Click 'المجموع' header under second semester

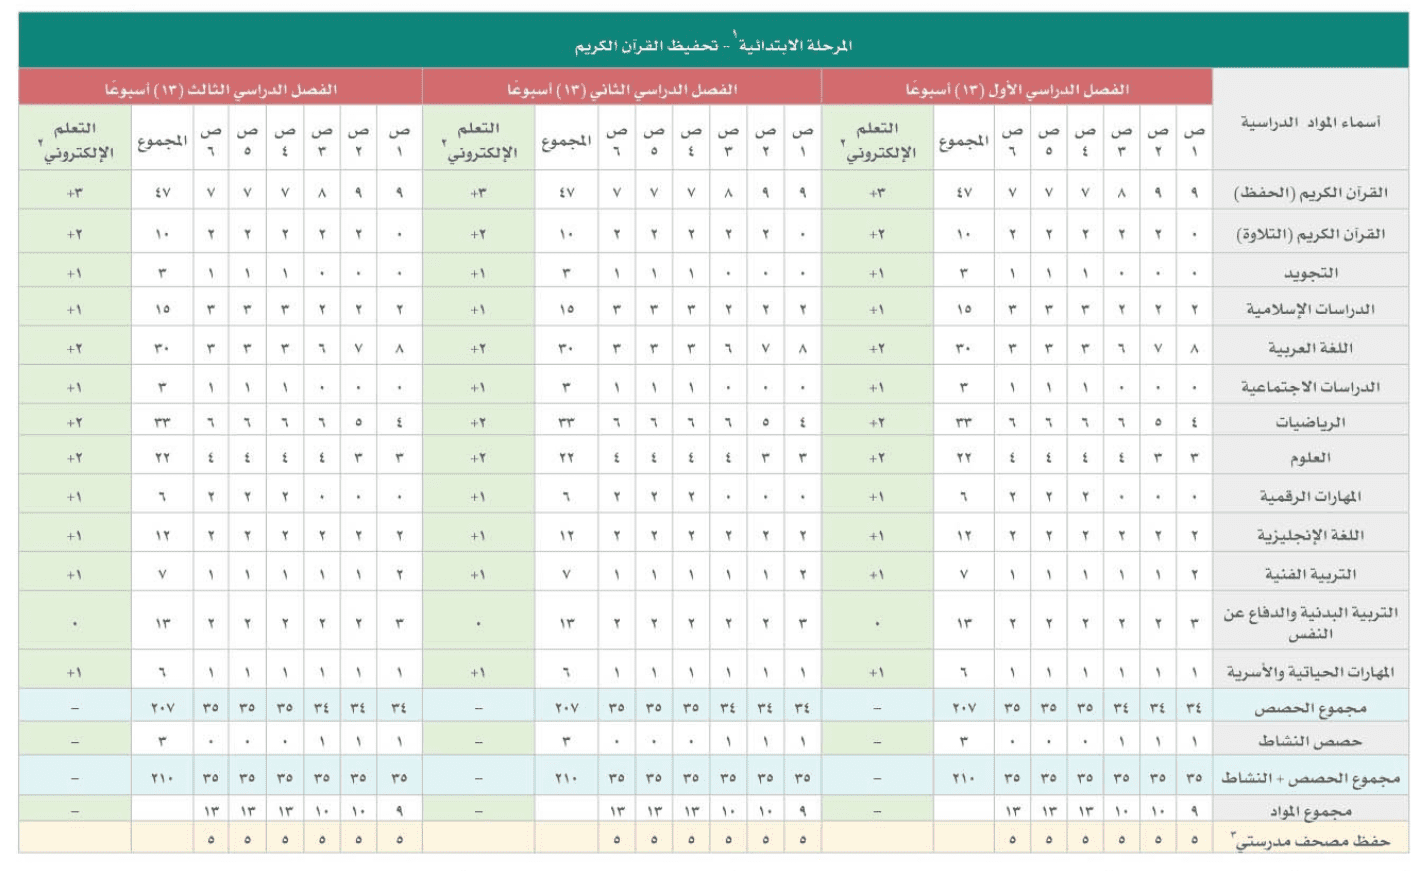[x=566, y=141]
